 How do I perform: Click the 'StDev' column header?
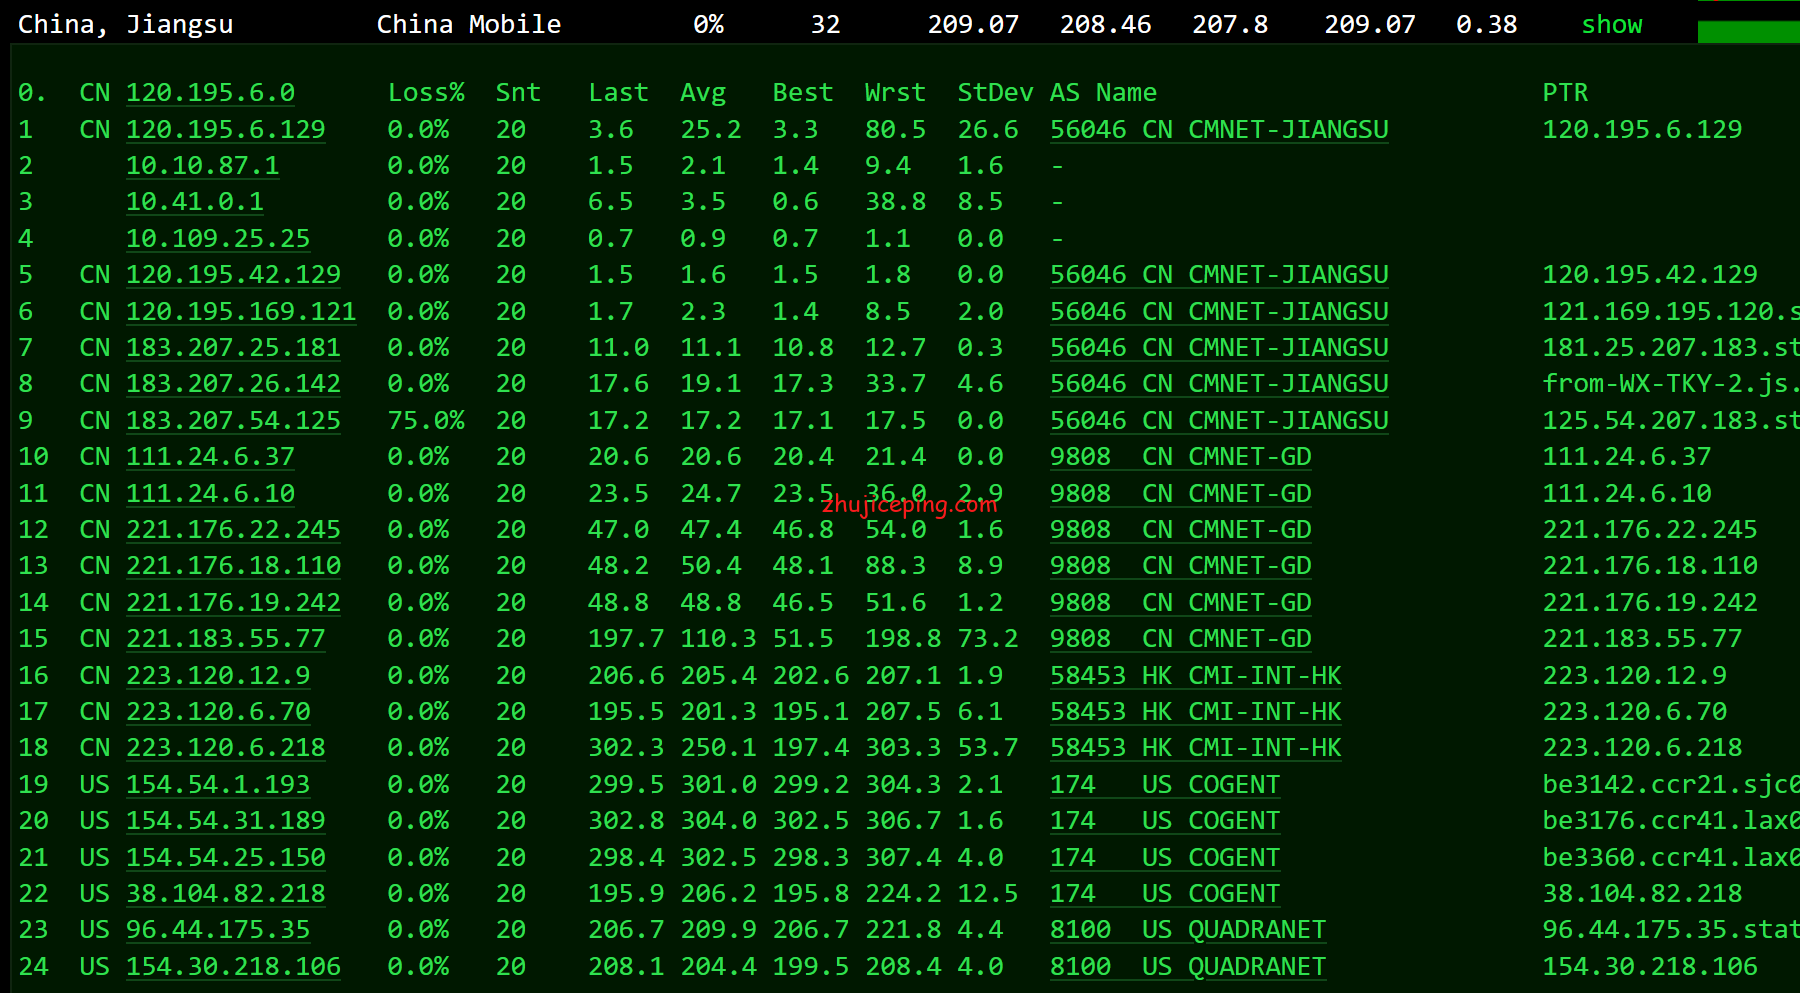[x=995, y=93]
